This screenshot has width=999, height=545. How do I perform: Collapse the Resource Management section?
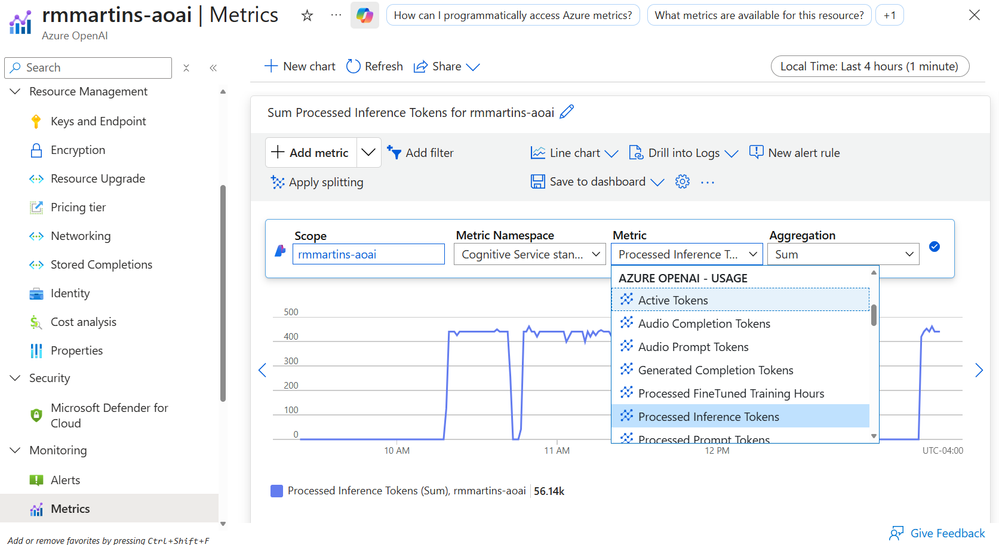[x=15, y=92]
